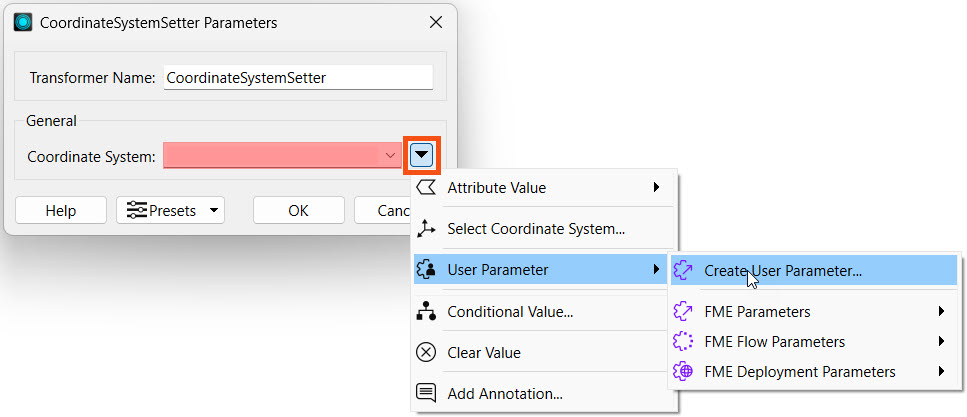Click the Help button
The height and width of the screenshot is (417, 967).
click(61, 211)
